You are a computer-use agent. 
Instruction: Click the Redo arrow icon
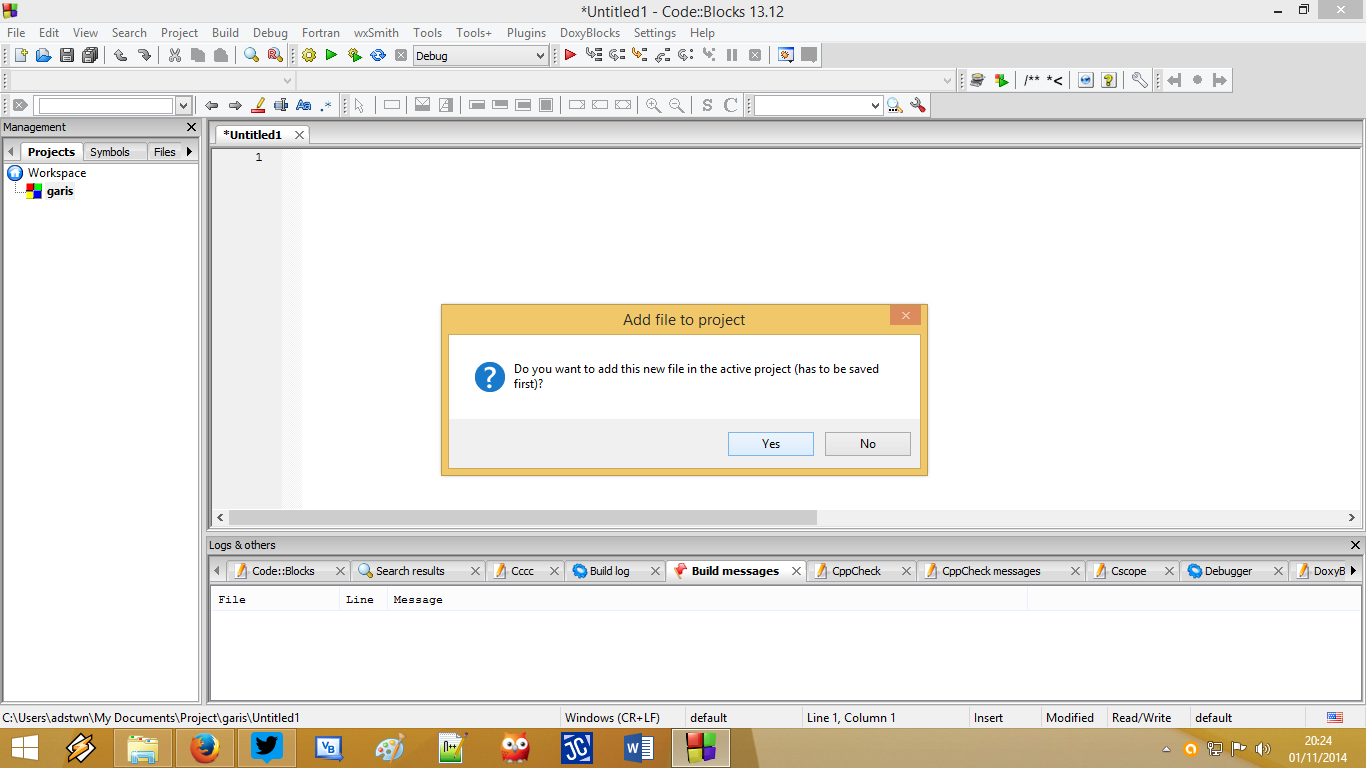pyautogui.click(x=144, y=56)
